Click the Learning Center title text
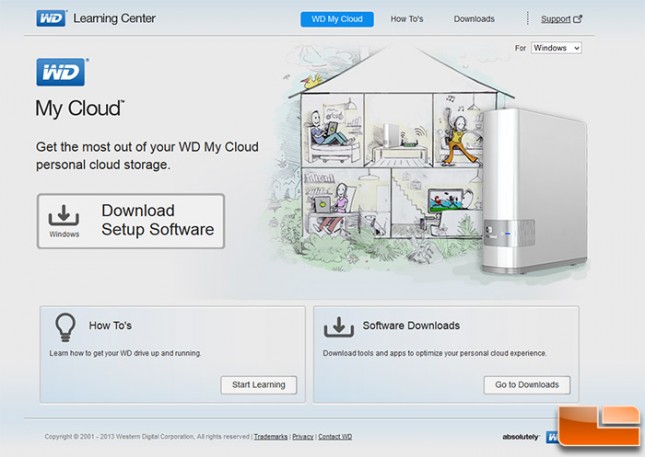This screenshot has width=645, height=457. coord(114,19)
